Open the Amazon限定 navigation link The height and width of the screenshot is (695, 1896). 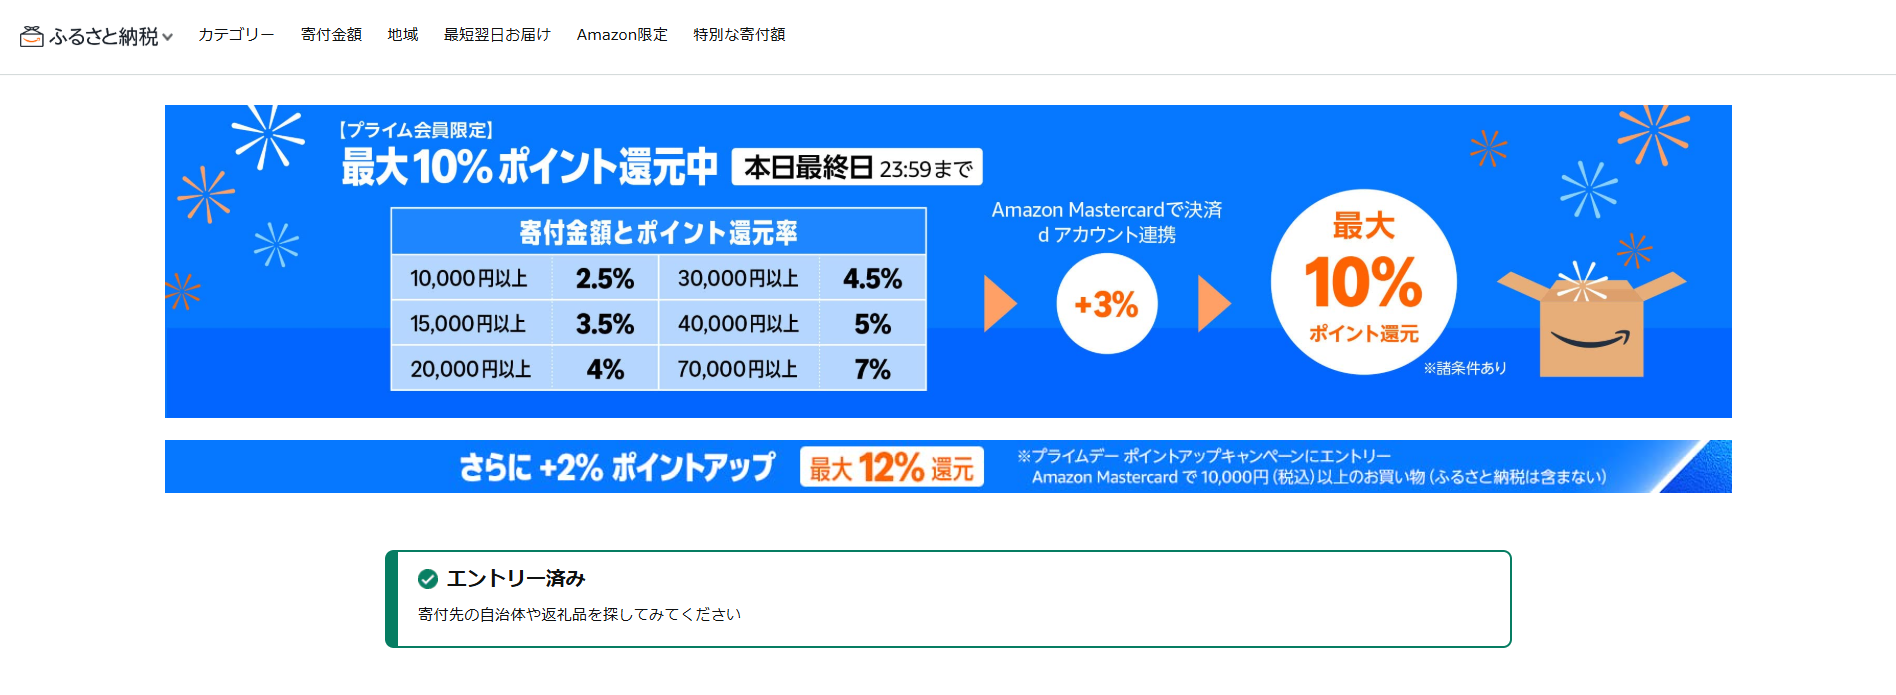click(622, 35)
